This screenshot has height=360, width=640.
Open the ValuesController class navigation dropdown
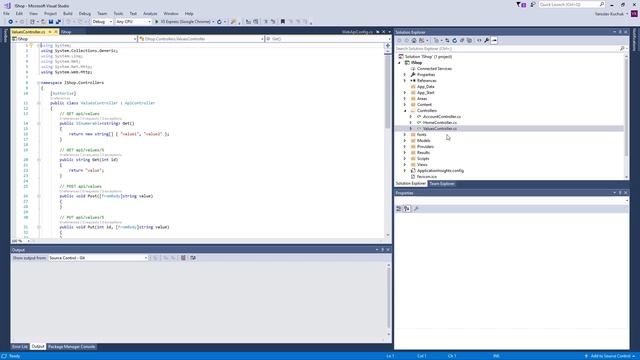click(x=201, y=39)
